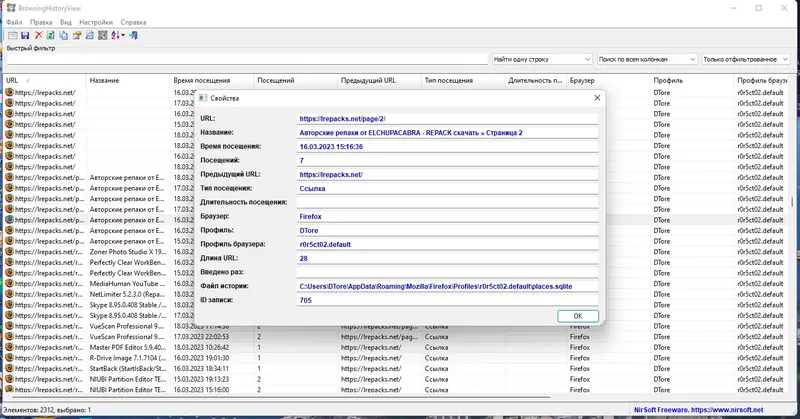Click the QR code toolbar icon
Viewport: 800px width, 419px height.
pyautogui.click(x=103, y=35)
